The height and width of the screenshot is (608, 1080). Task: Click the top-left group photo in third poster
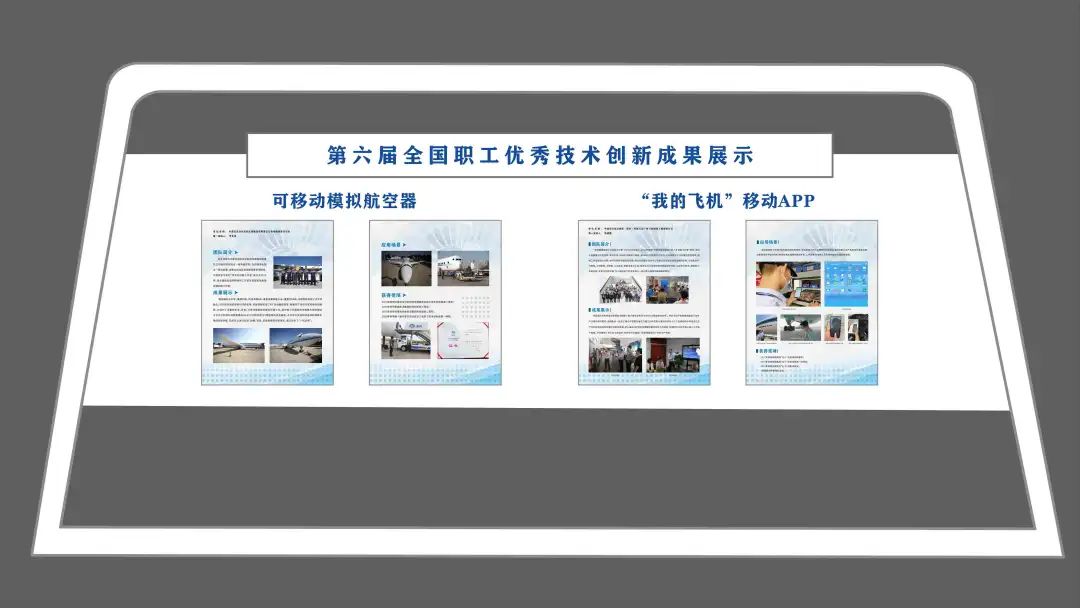click(621, 289)
